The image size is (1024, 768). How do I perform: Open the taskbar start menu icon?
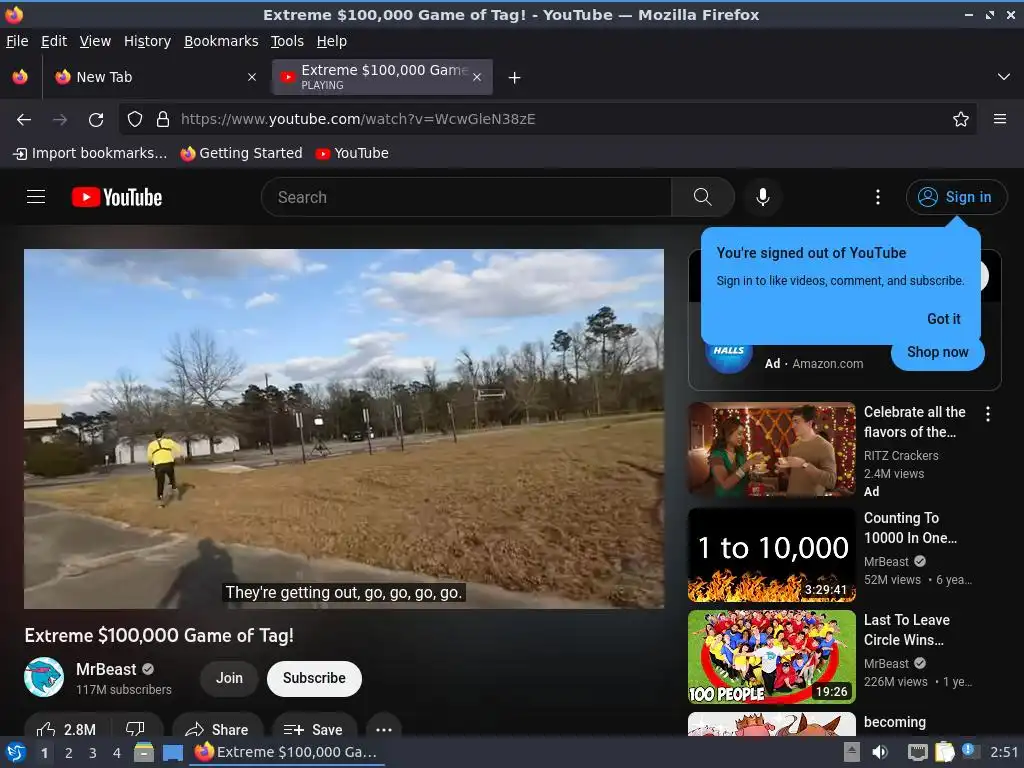point(16,752)
